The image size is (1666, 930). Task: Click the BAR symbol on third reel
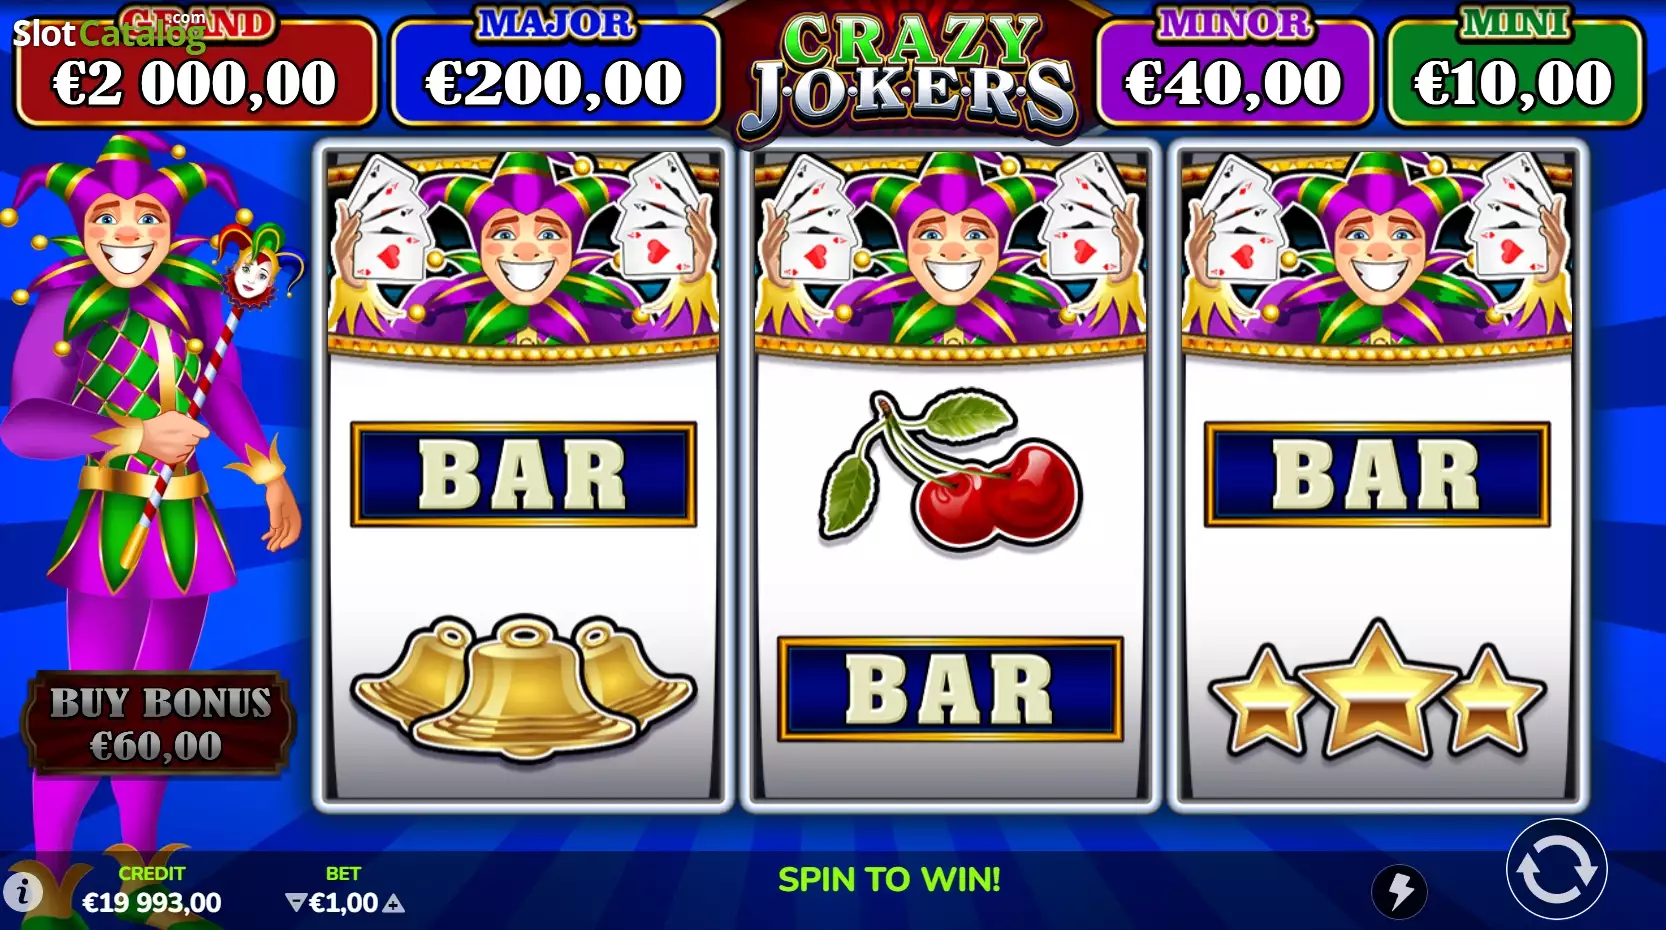click(1377, 474)
